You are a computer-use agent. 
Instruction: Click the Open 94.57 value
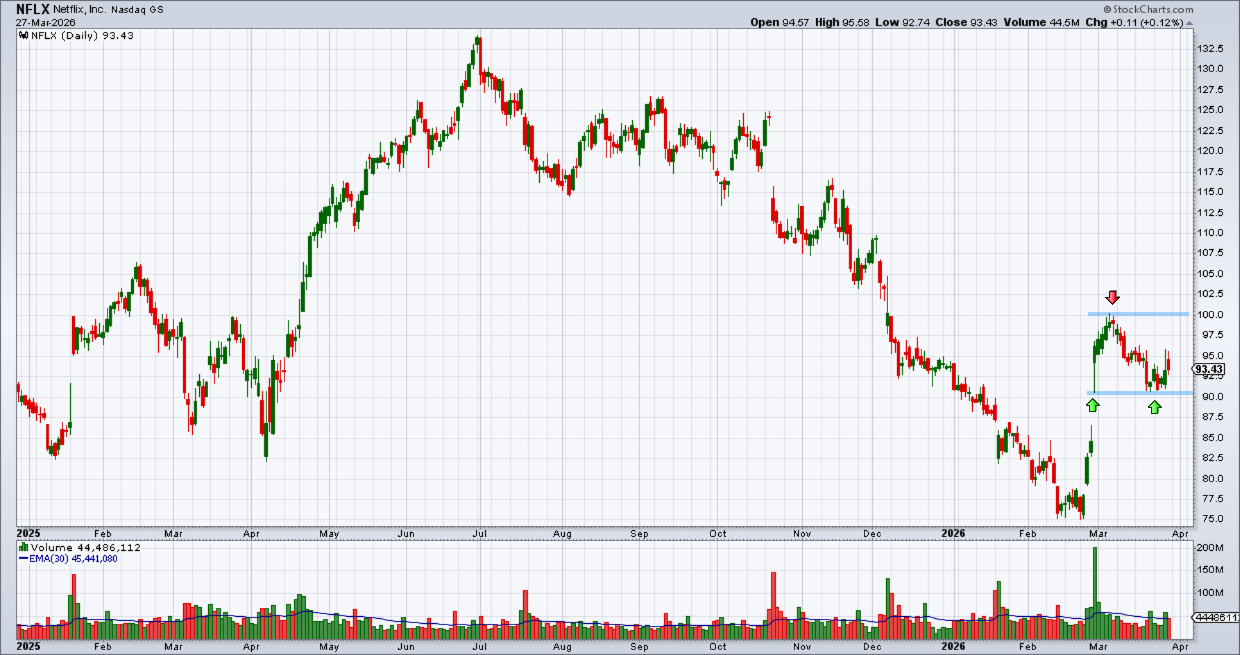778,22
